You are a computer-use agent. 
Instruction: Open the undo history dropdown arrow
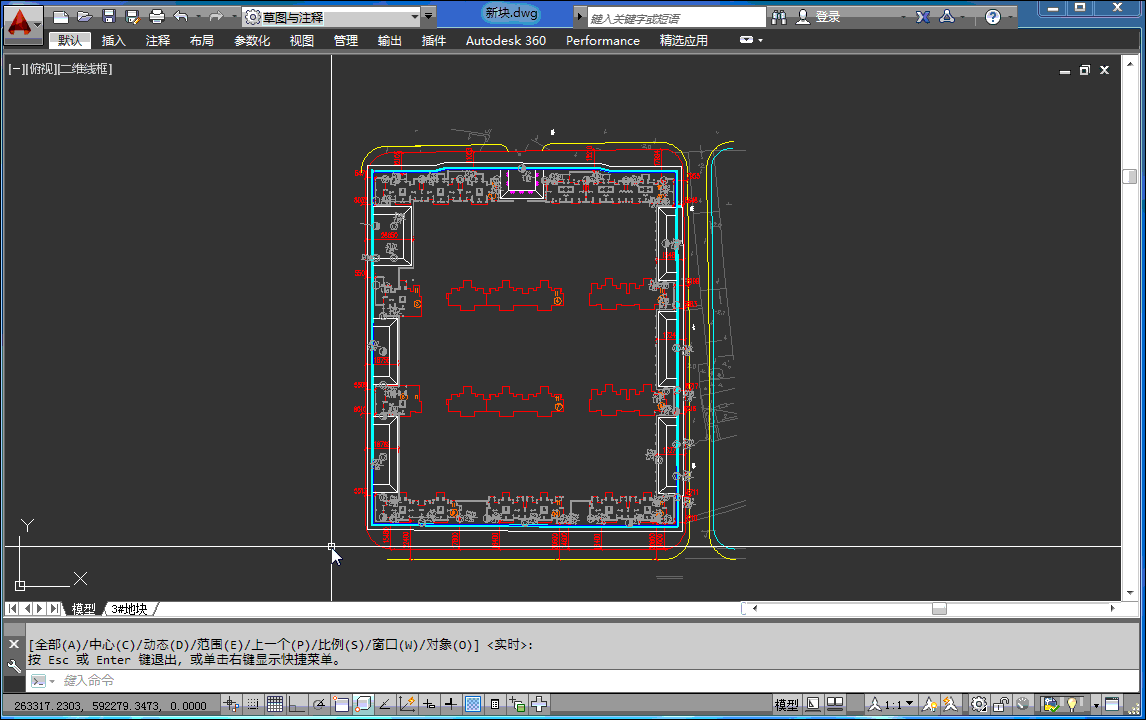[198, 16]
